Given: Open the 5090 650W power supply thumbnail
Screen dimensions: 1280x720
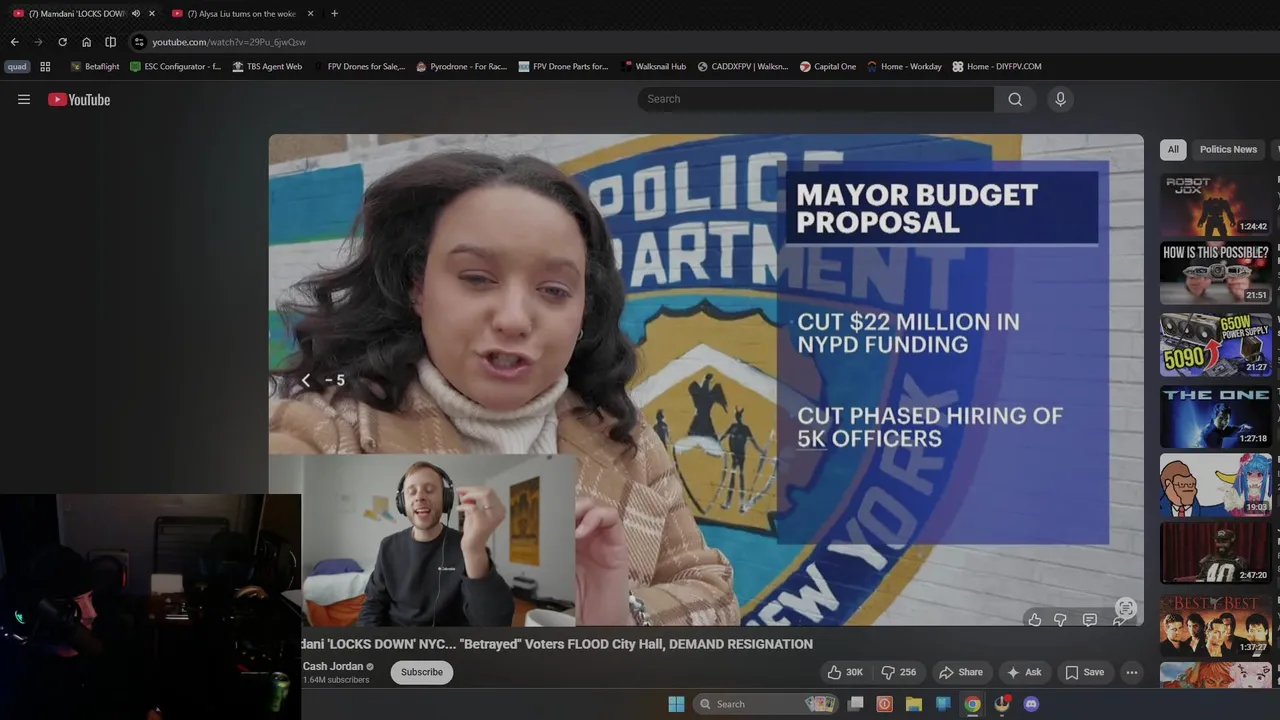Looking at the screenshot, I should 1216,345.
